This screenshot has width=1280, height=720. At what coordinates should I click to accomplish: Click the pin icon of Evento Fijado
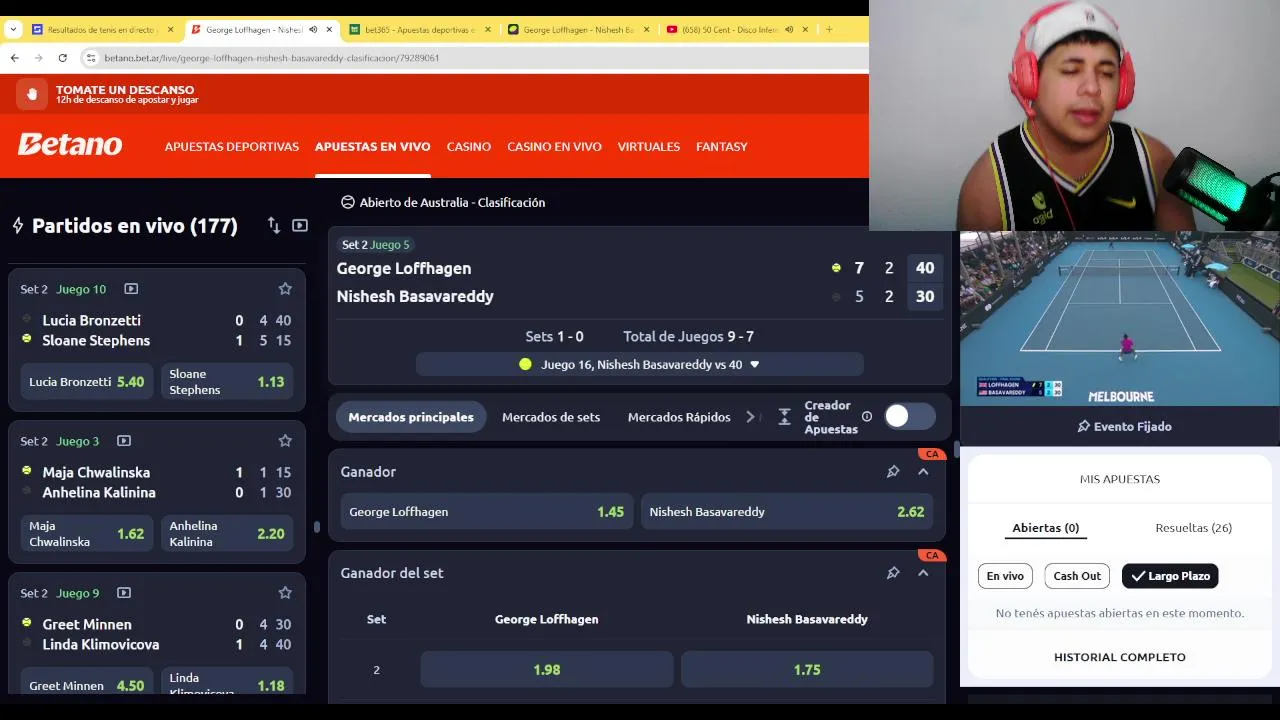point(1083,426)
